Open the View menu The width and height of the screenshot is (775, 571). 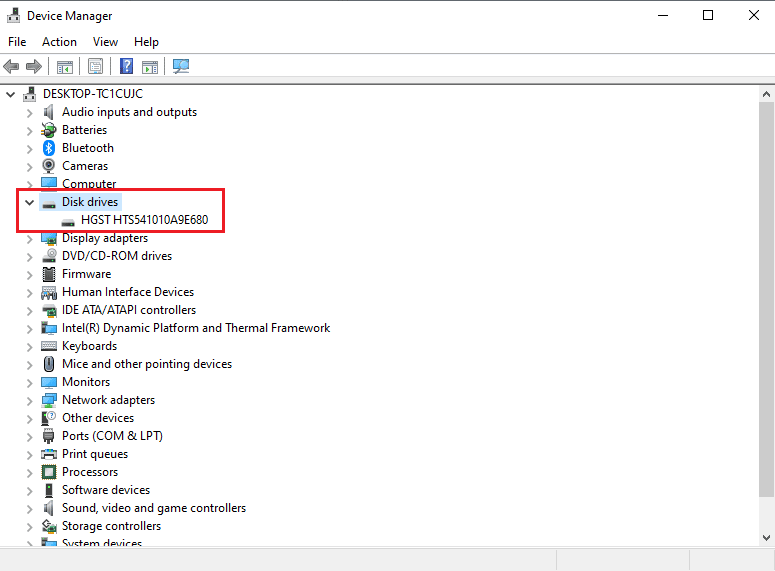point(105,42)
